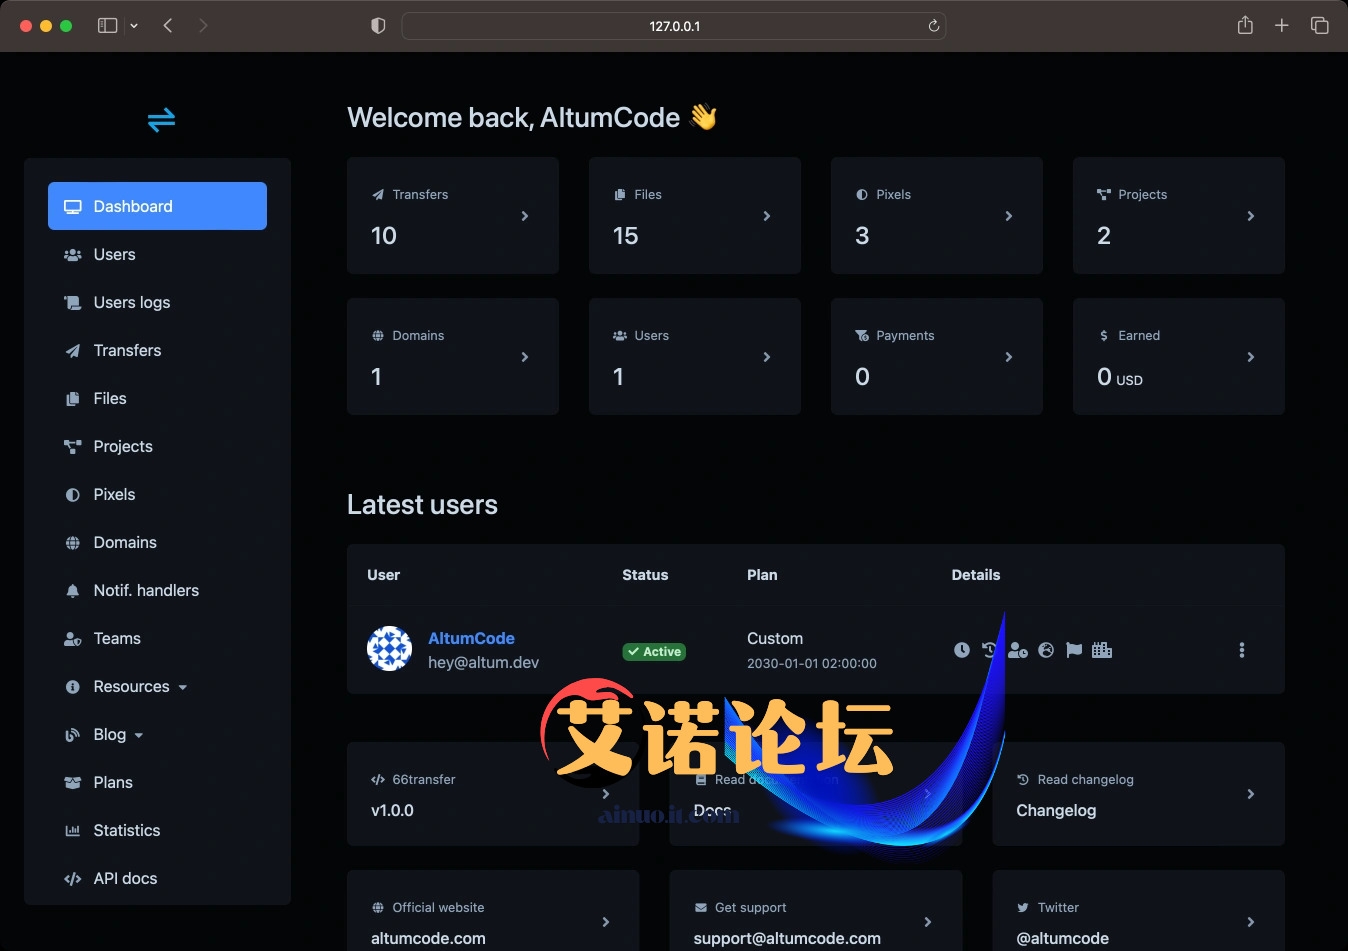Click the user-shield details icon in user row
This screenshot has width=1348, height=951.
(1018, 650)
